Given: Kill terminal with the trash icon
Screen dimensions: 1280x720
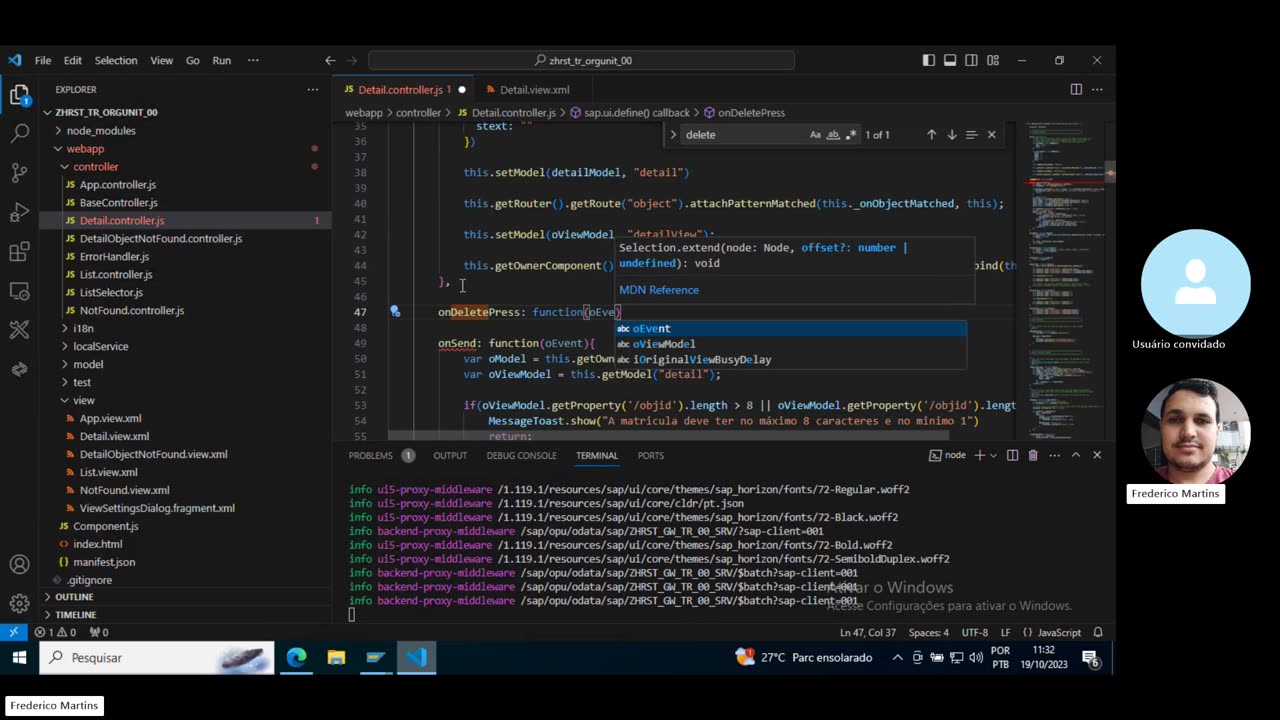Looking at the screenshot, I should point(1033,455).
